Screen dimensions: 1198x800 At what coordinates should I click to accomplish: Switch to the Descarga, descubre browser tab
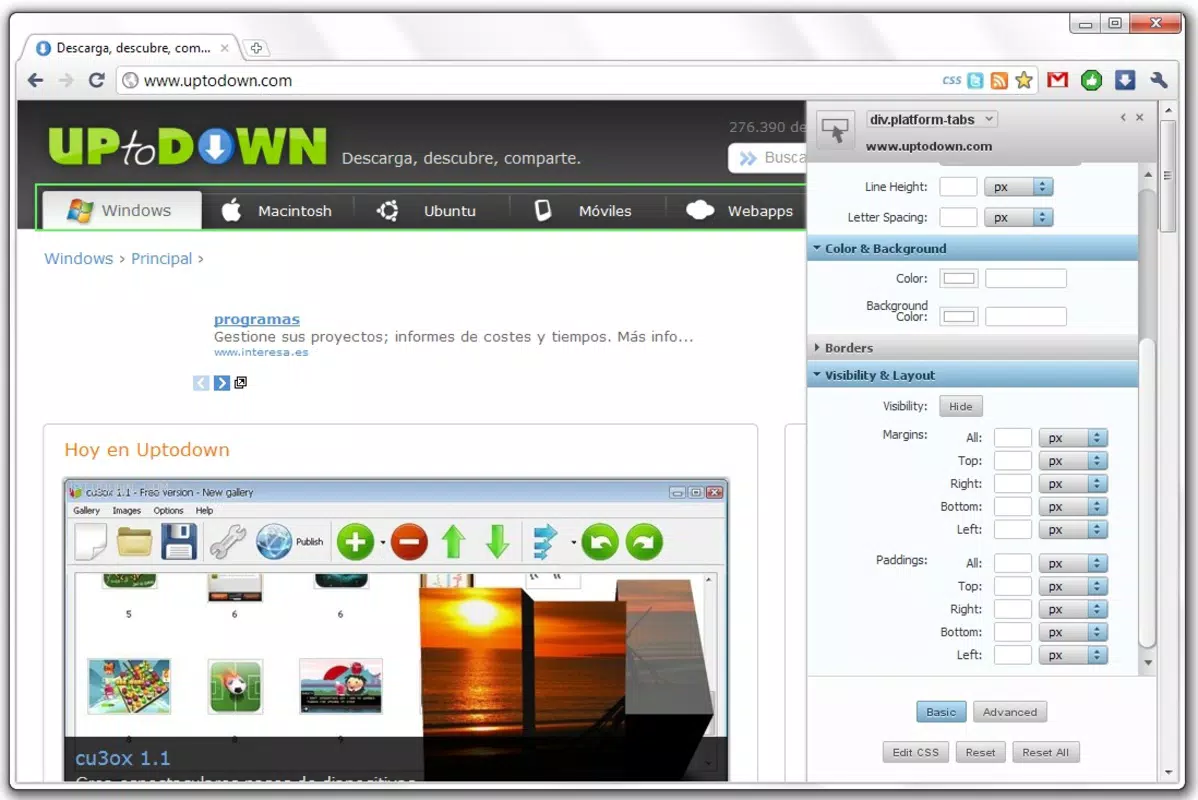130,47
